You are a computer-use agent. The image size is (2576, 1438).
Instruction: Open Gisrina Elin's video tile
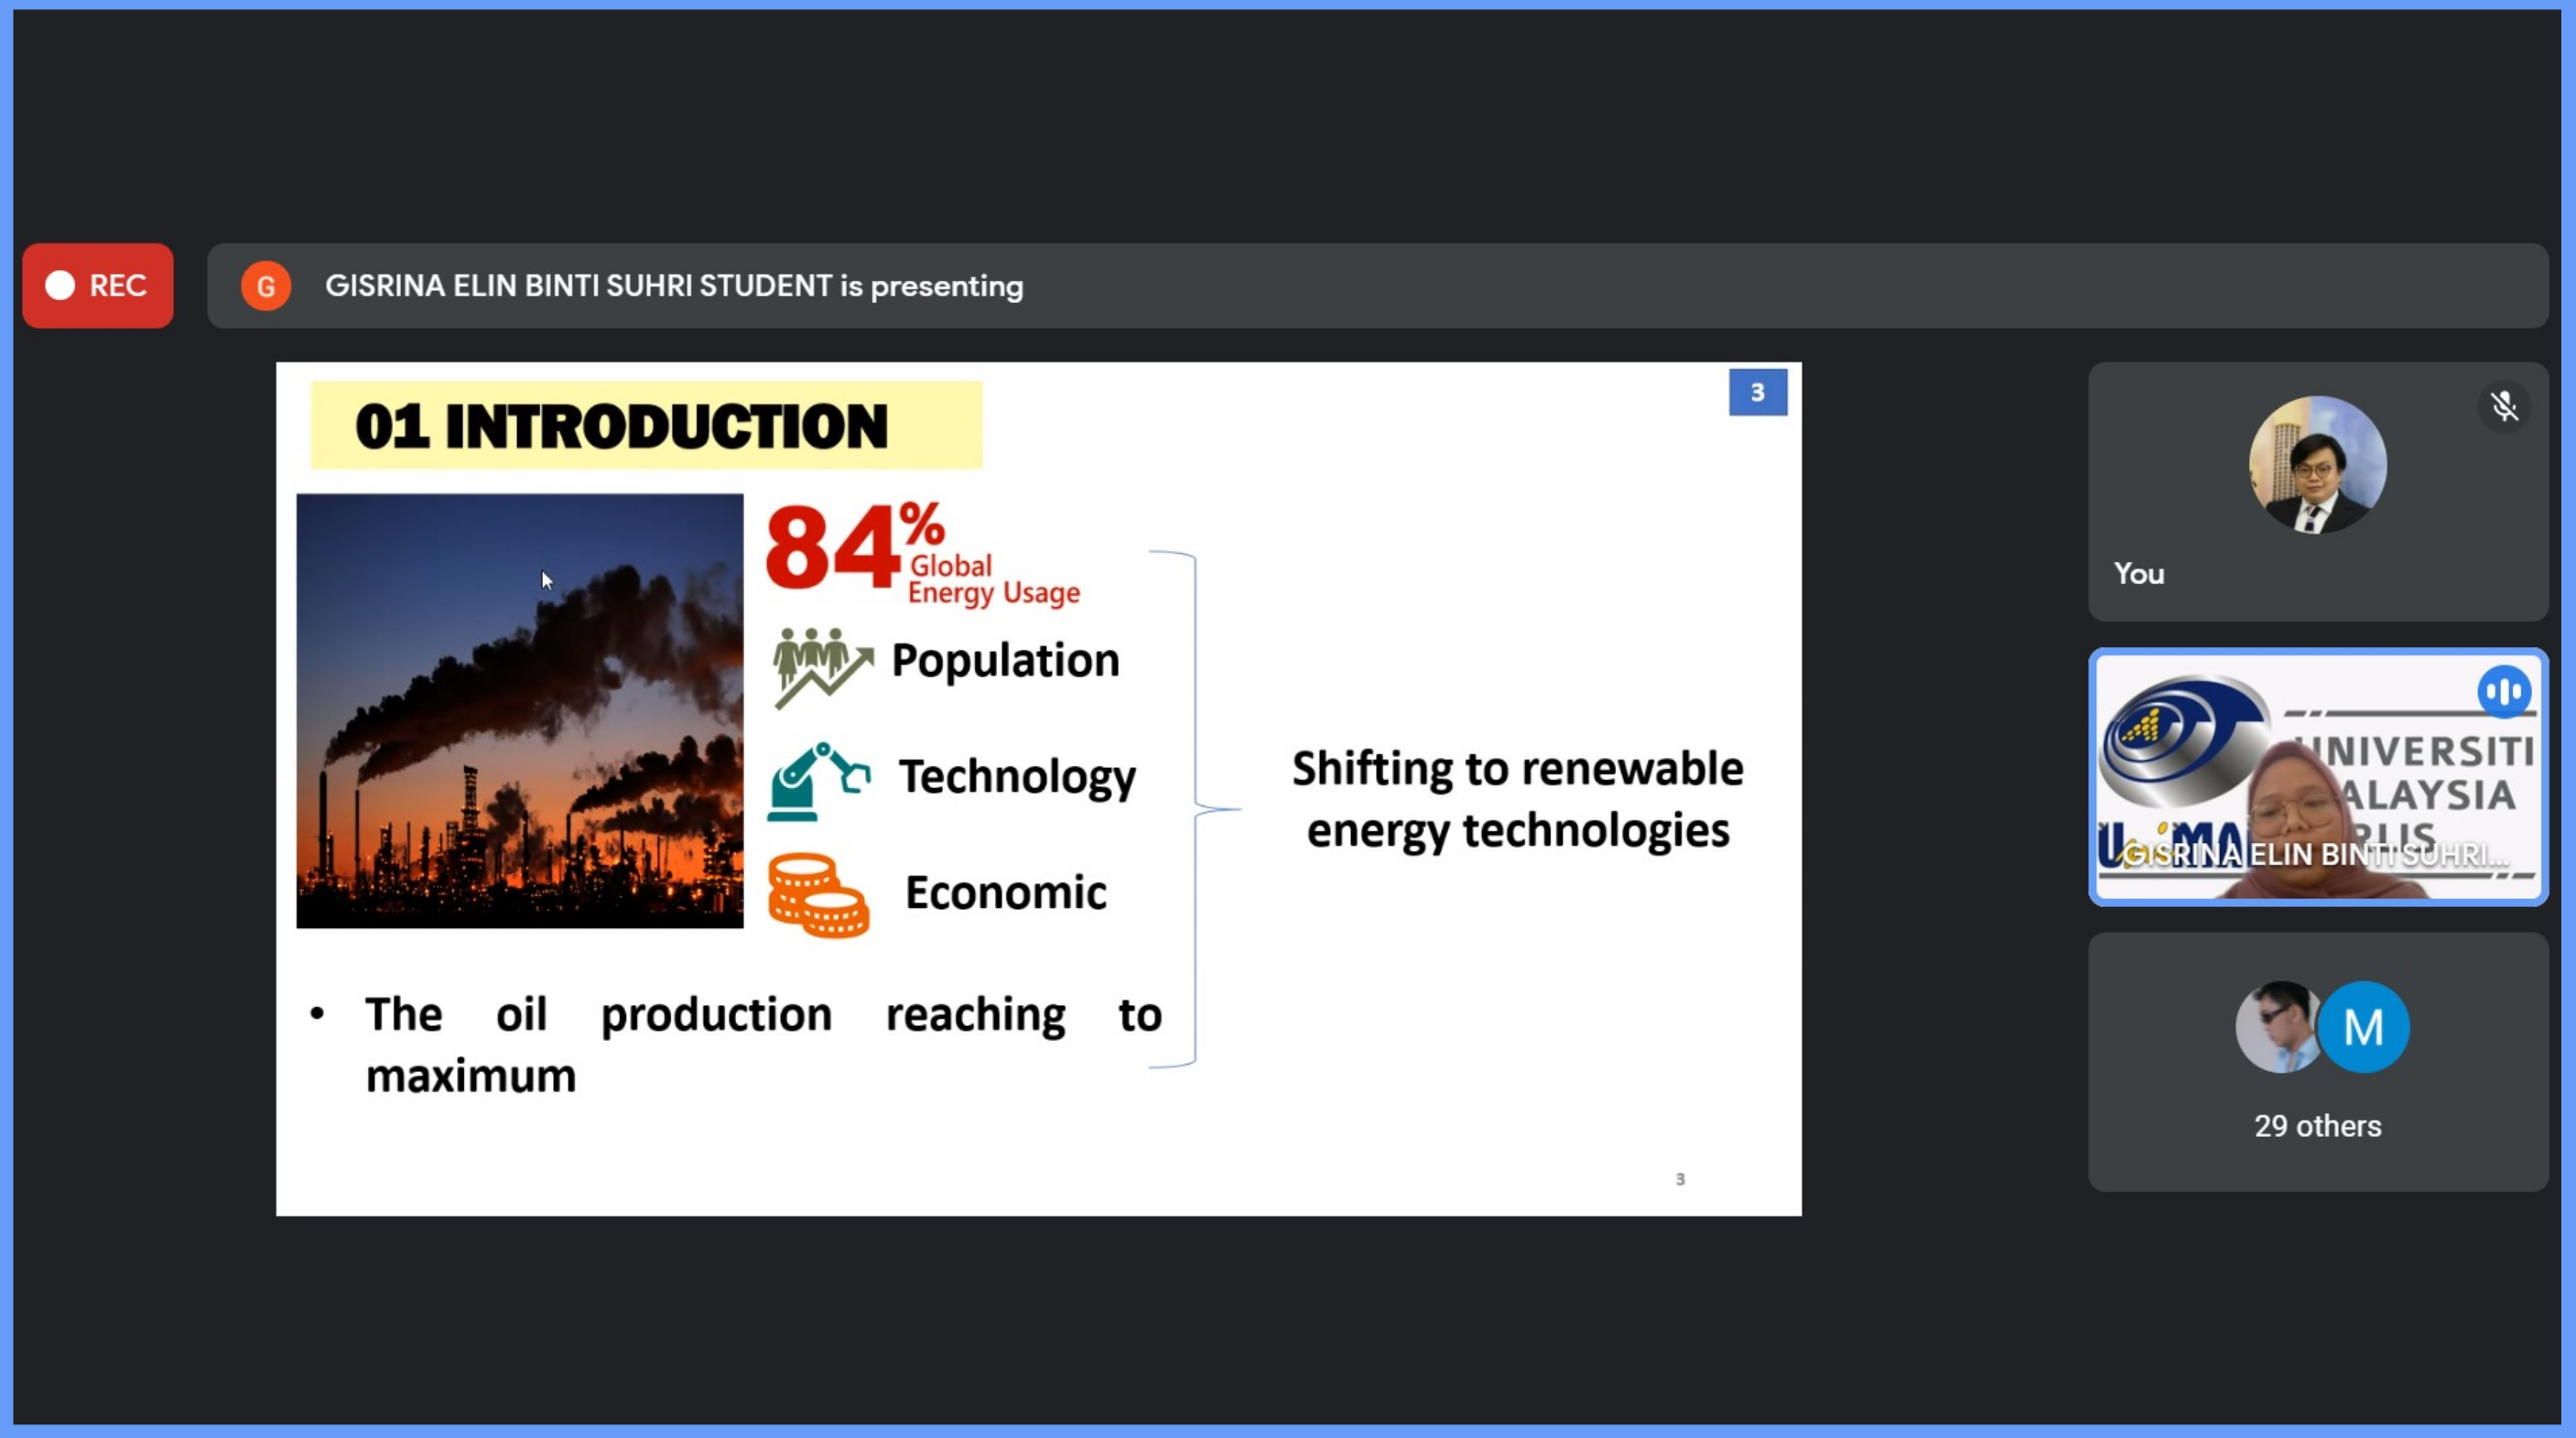pyautogui.click(x=2317, y=777)
